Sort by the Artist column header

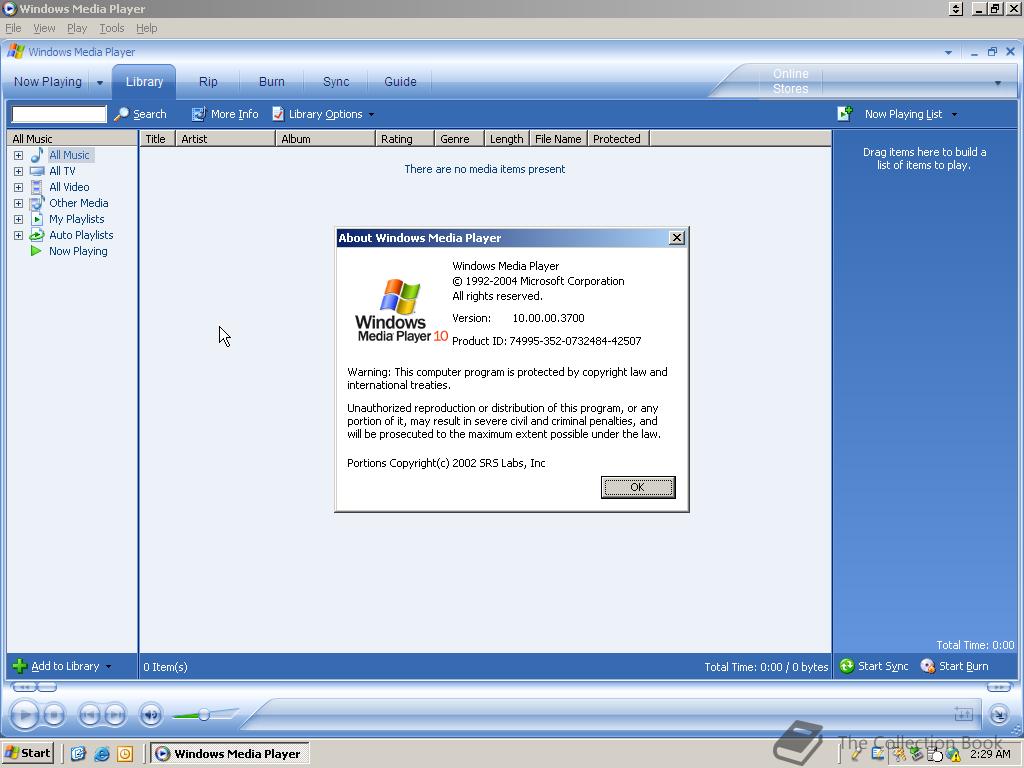tap(225, 138)
